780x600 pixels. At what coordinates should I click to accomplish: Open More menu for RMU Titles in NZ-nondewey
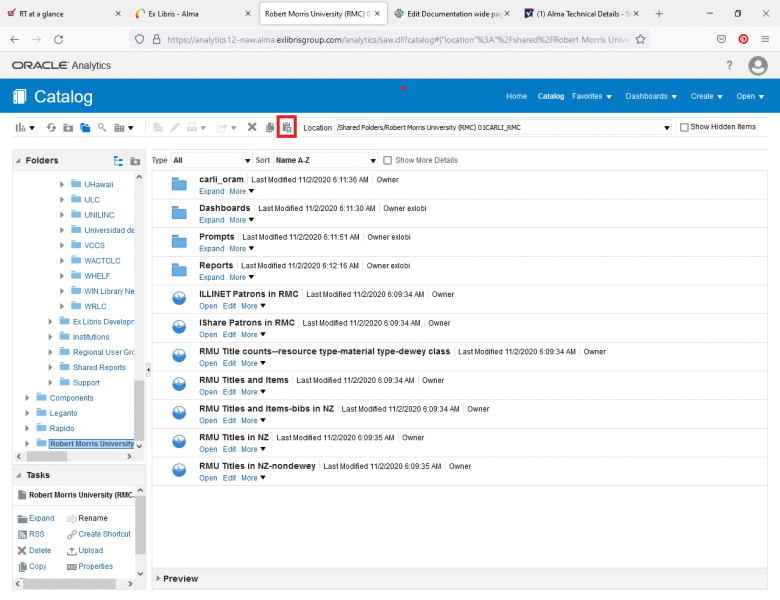pyautogui.click(x=253, y=478)
